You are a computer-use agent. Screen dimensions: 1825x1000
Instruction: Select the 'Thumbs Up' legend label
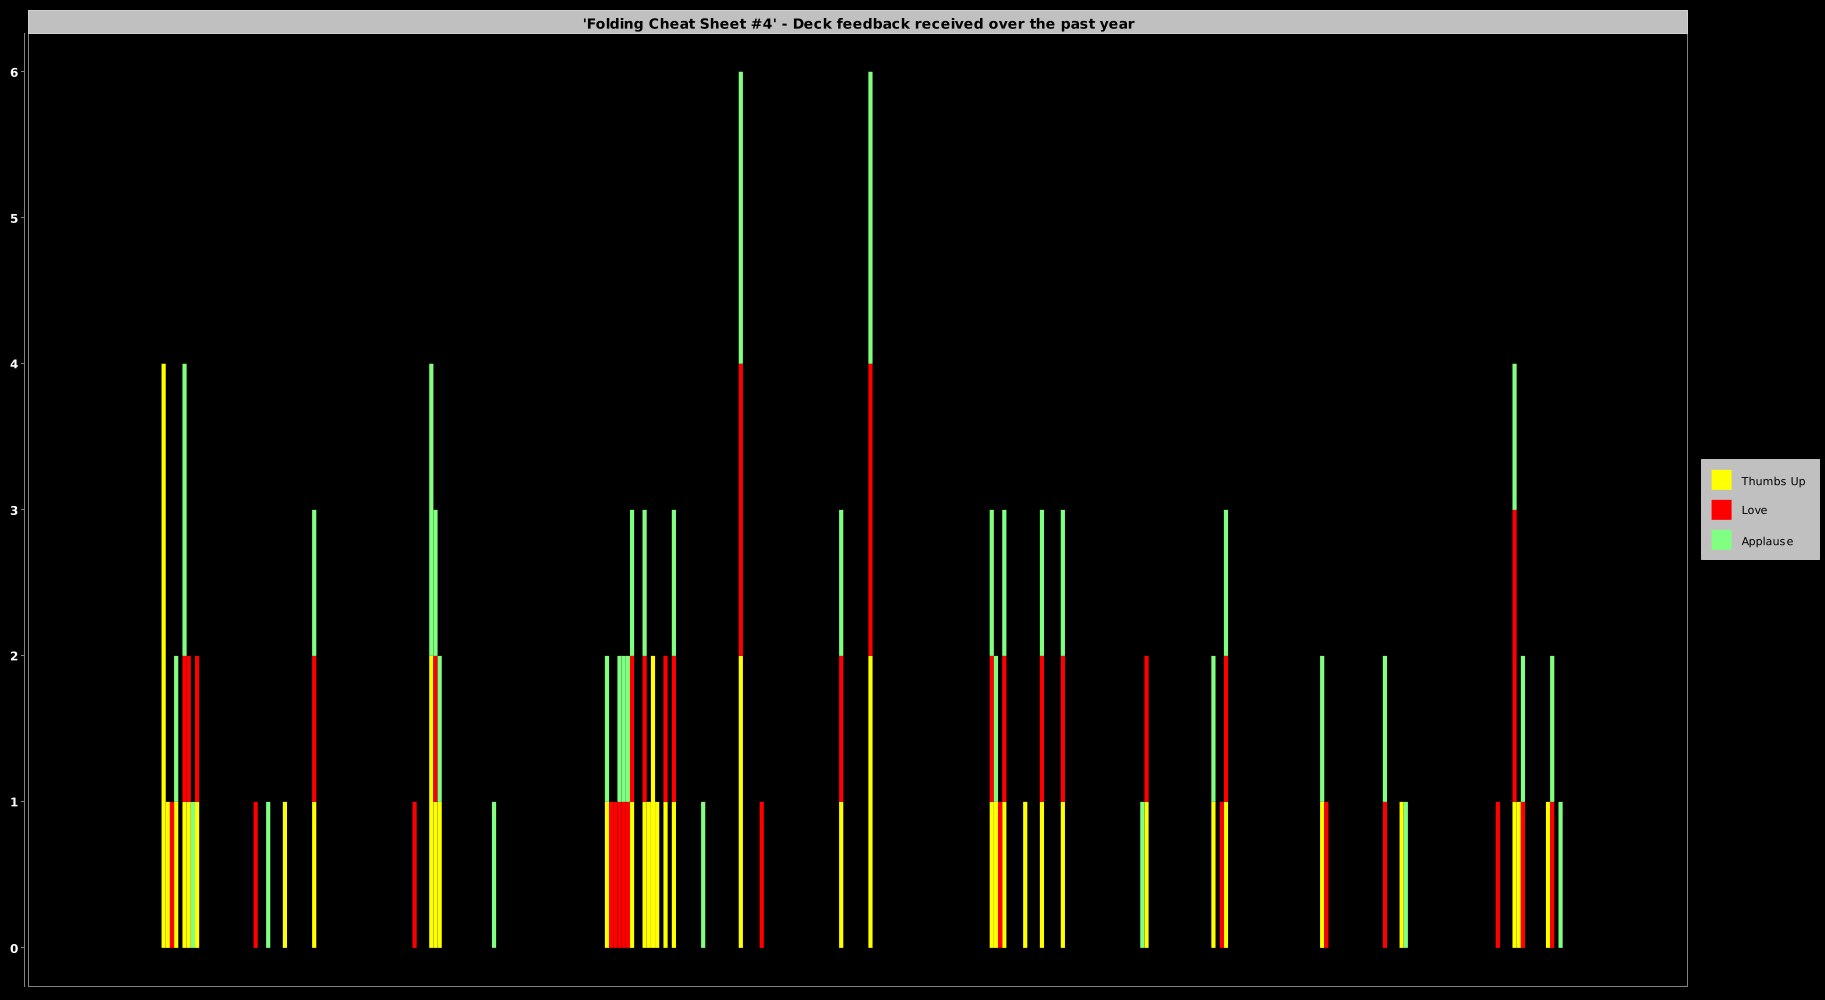[1773, 481]
